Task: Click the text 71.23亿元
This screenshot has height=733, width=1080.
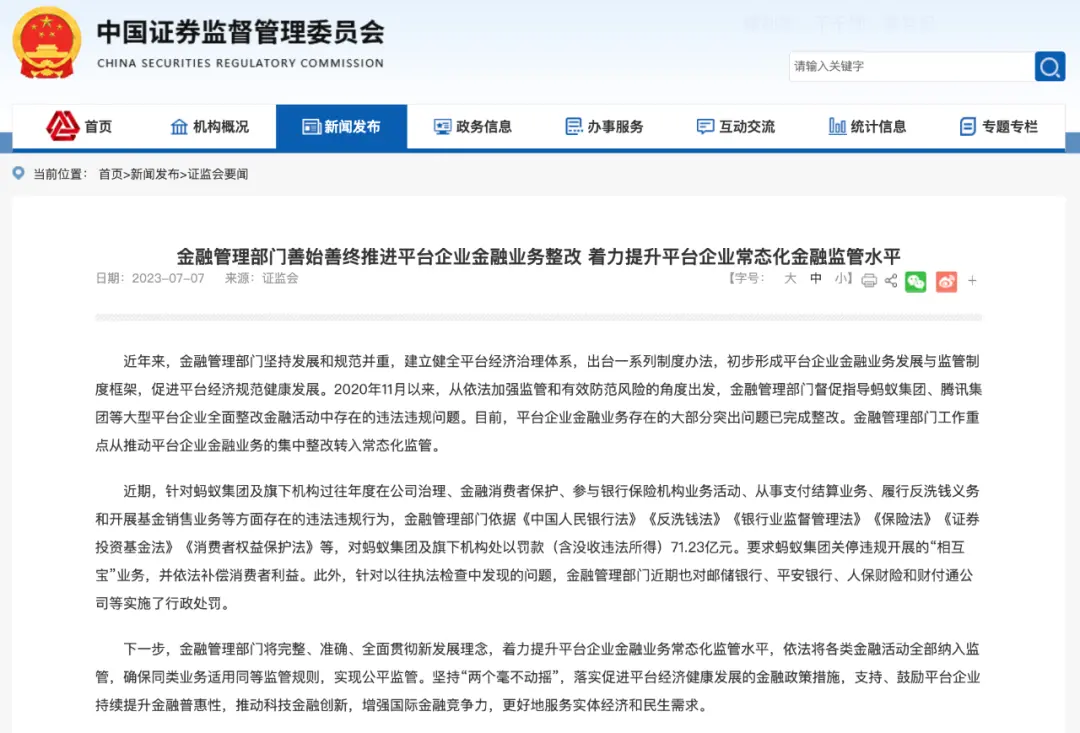Action: pos(702,547)
